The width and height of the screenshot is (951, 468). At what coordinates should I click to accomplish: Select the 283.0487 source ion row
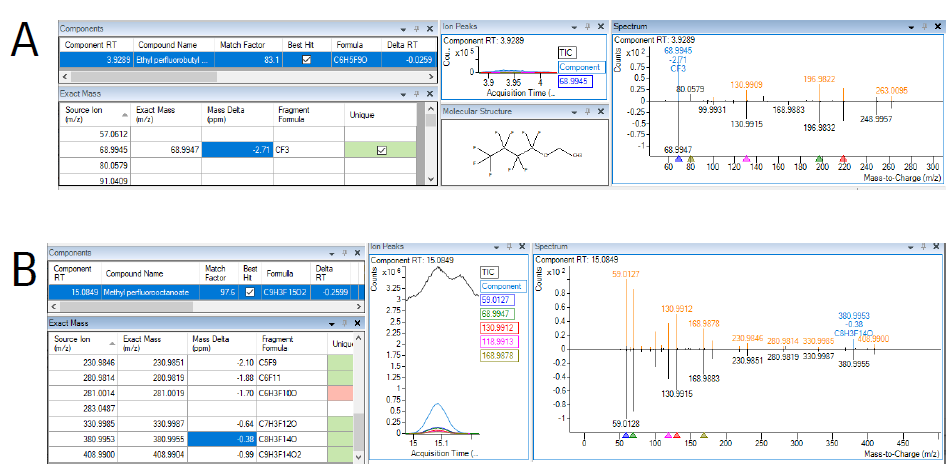pyautogui.click(x=200, y=408)
